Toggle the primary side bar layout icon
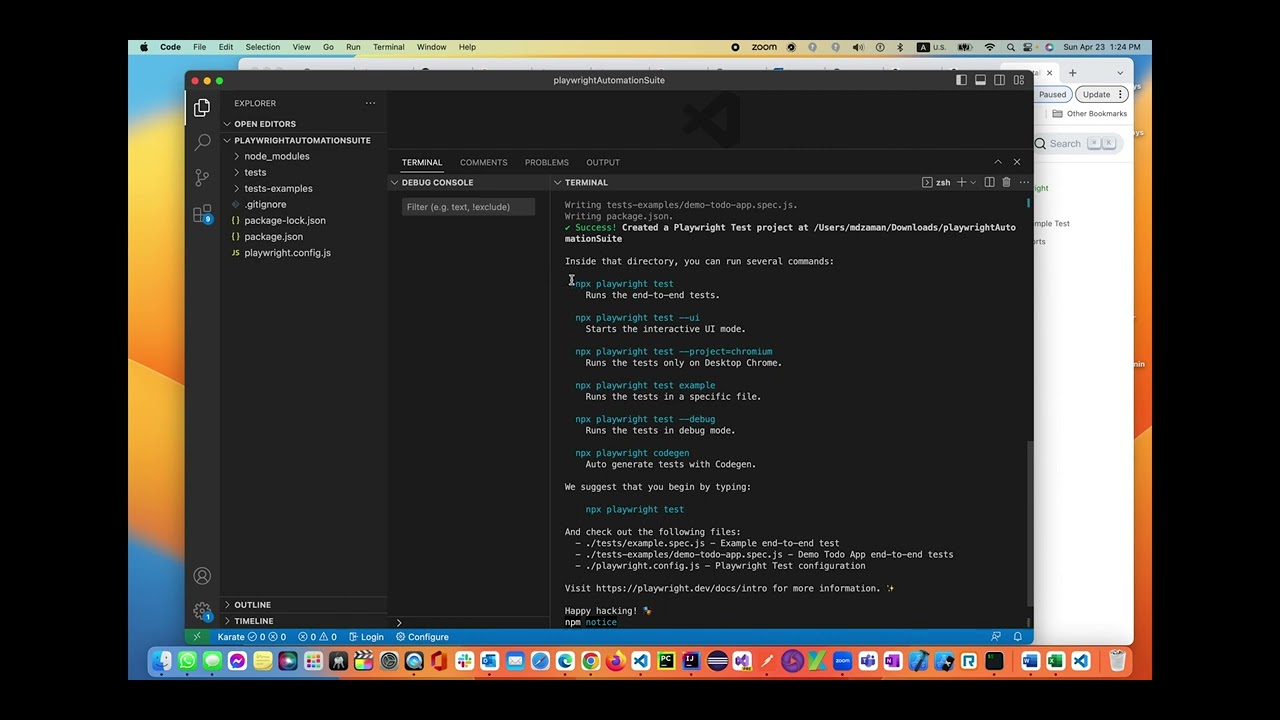1280x720 pixels. [x=961, y=80]
